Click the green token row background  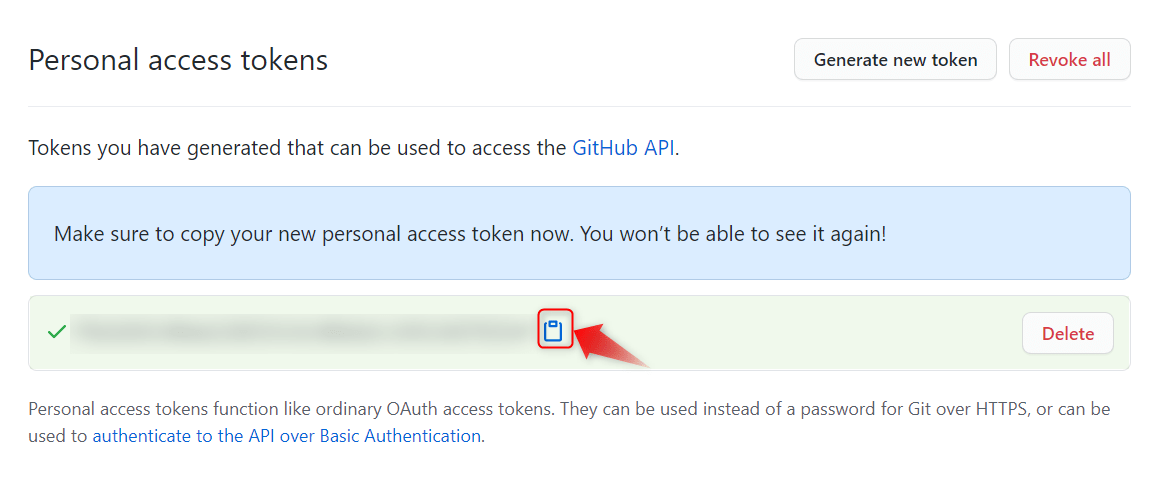[x=579, y=333]
